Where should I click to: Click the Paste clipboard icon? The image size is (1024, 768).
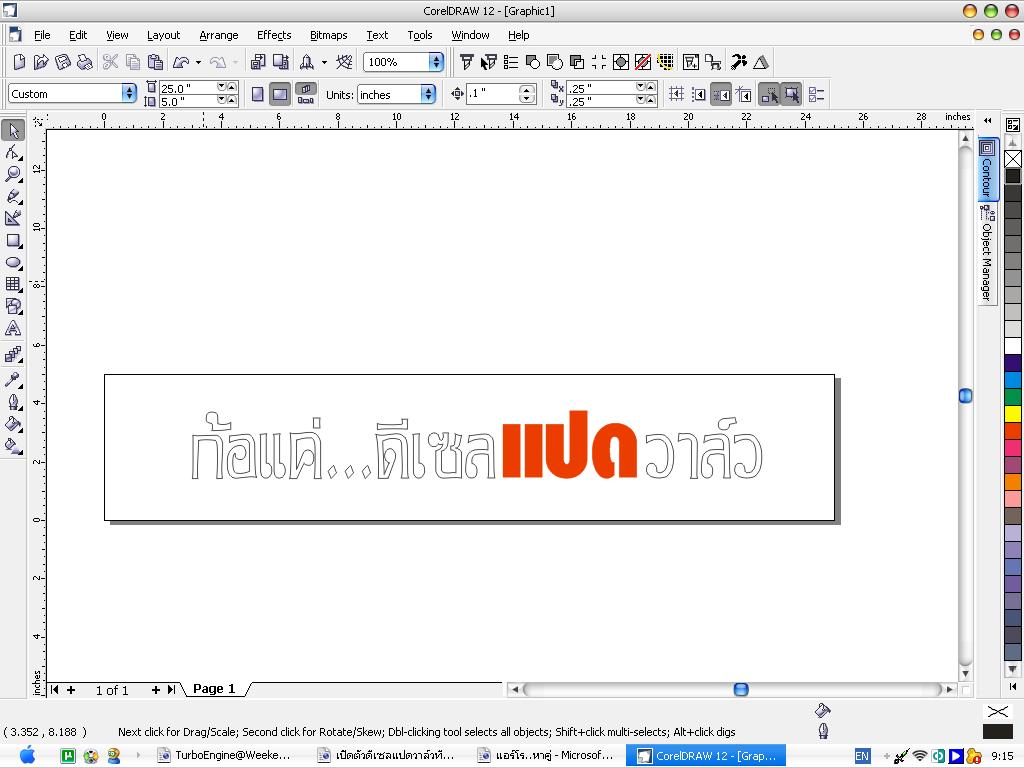(x=155, y=62)
